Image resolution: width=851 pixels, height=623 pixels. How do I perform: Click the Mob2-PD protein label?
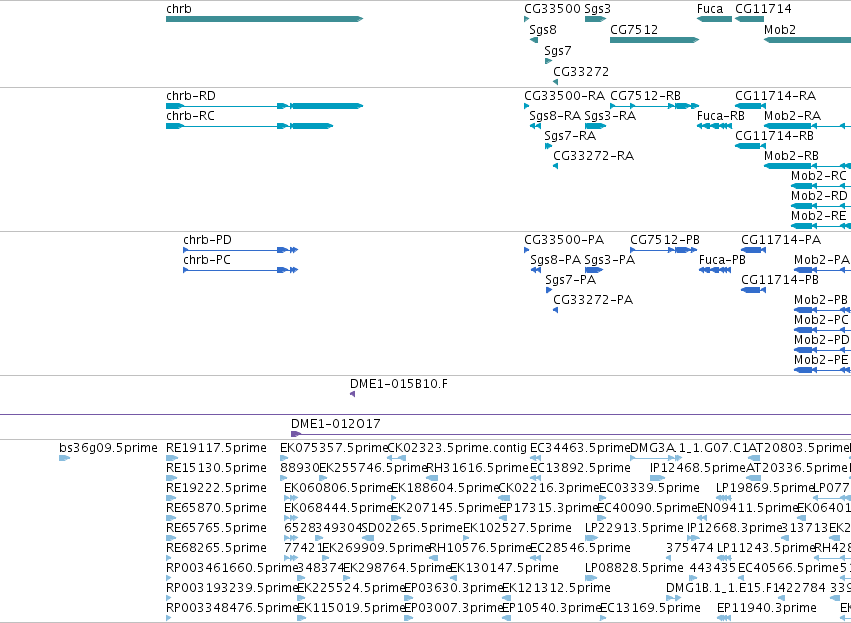click(x=822, y=340)
